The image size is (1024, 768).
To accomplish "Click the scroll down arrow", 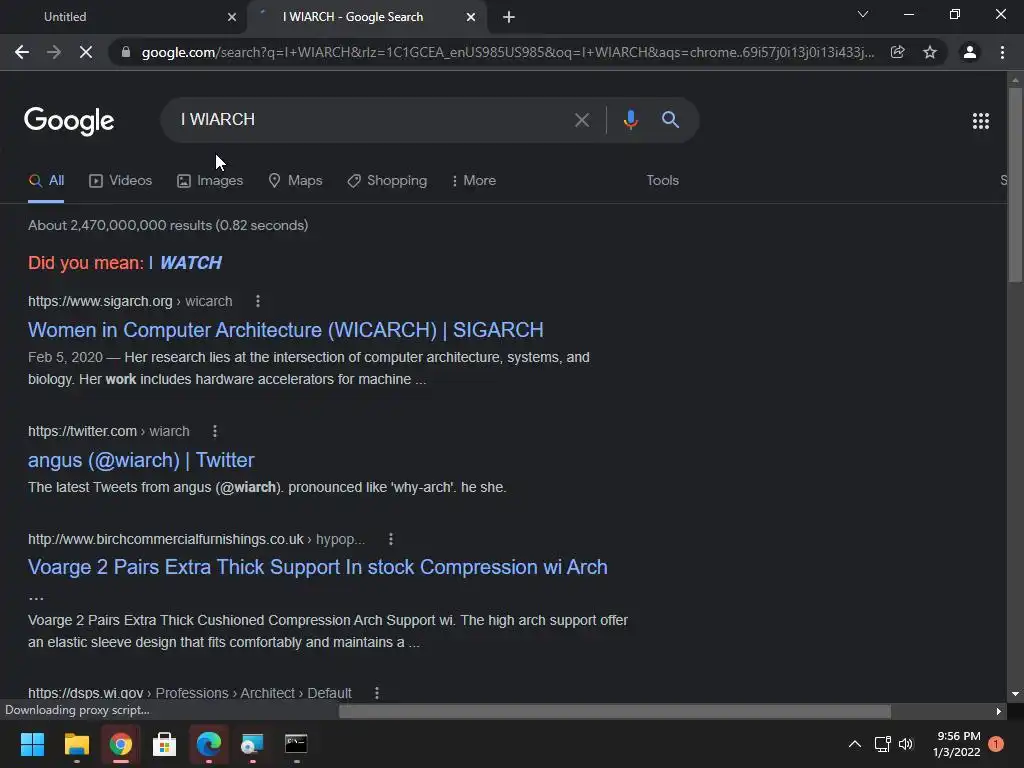I will [1015, 694].
